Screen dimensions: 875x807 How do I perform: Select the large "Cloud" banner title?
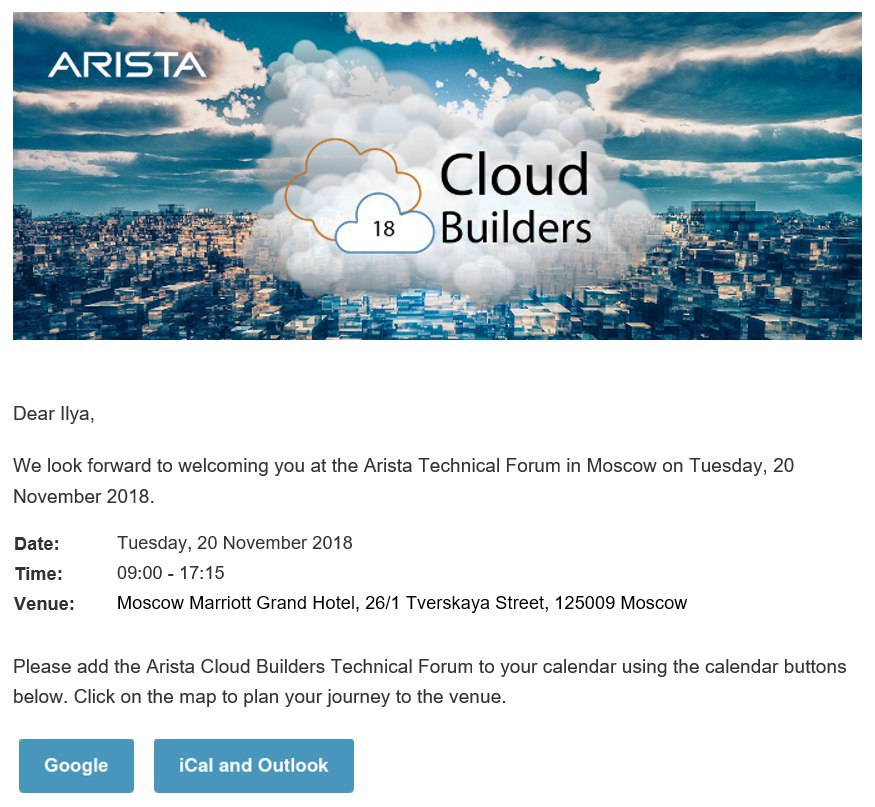(514, 175)
